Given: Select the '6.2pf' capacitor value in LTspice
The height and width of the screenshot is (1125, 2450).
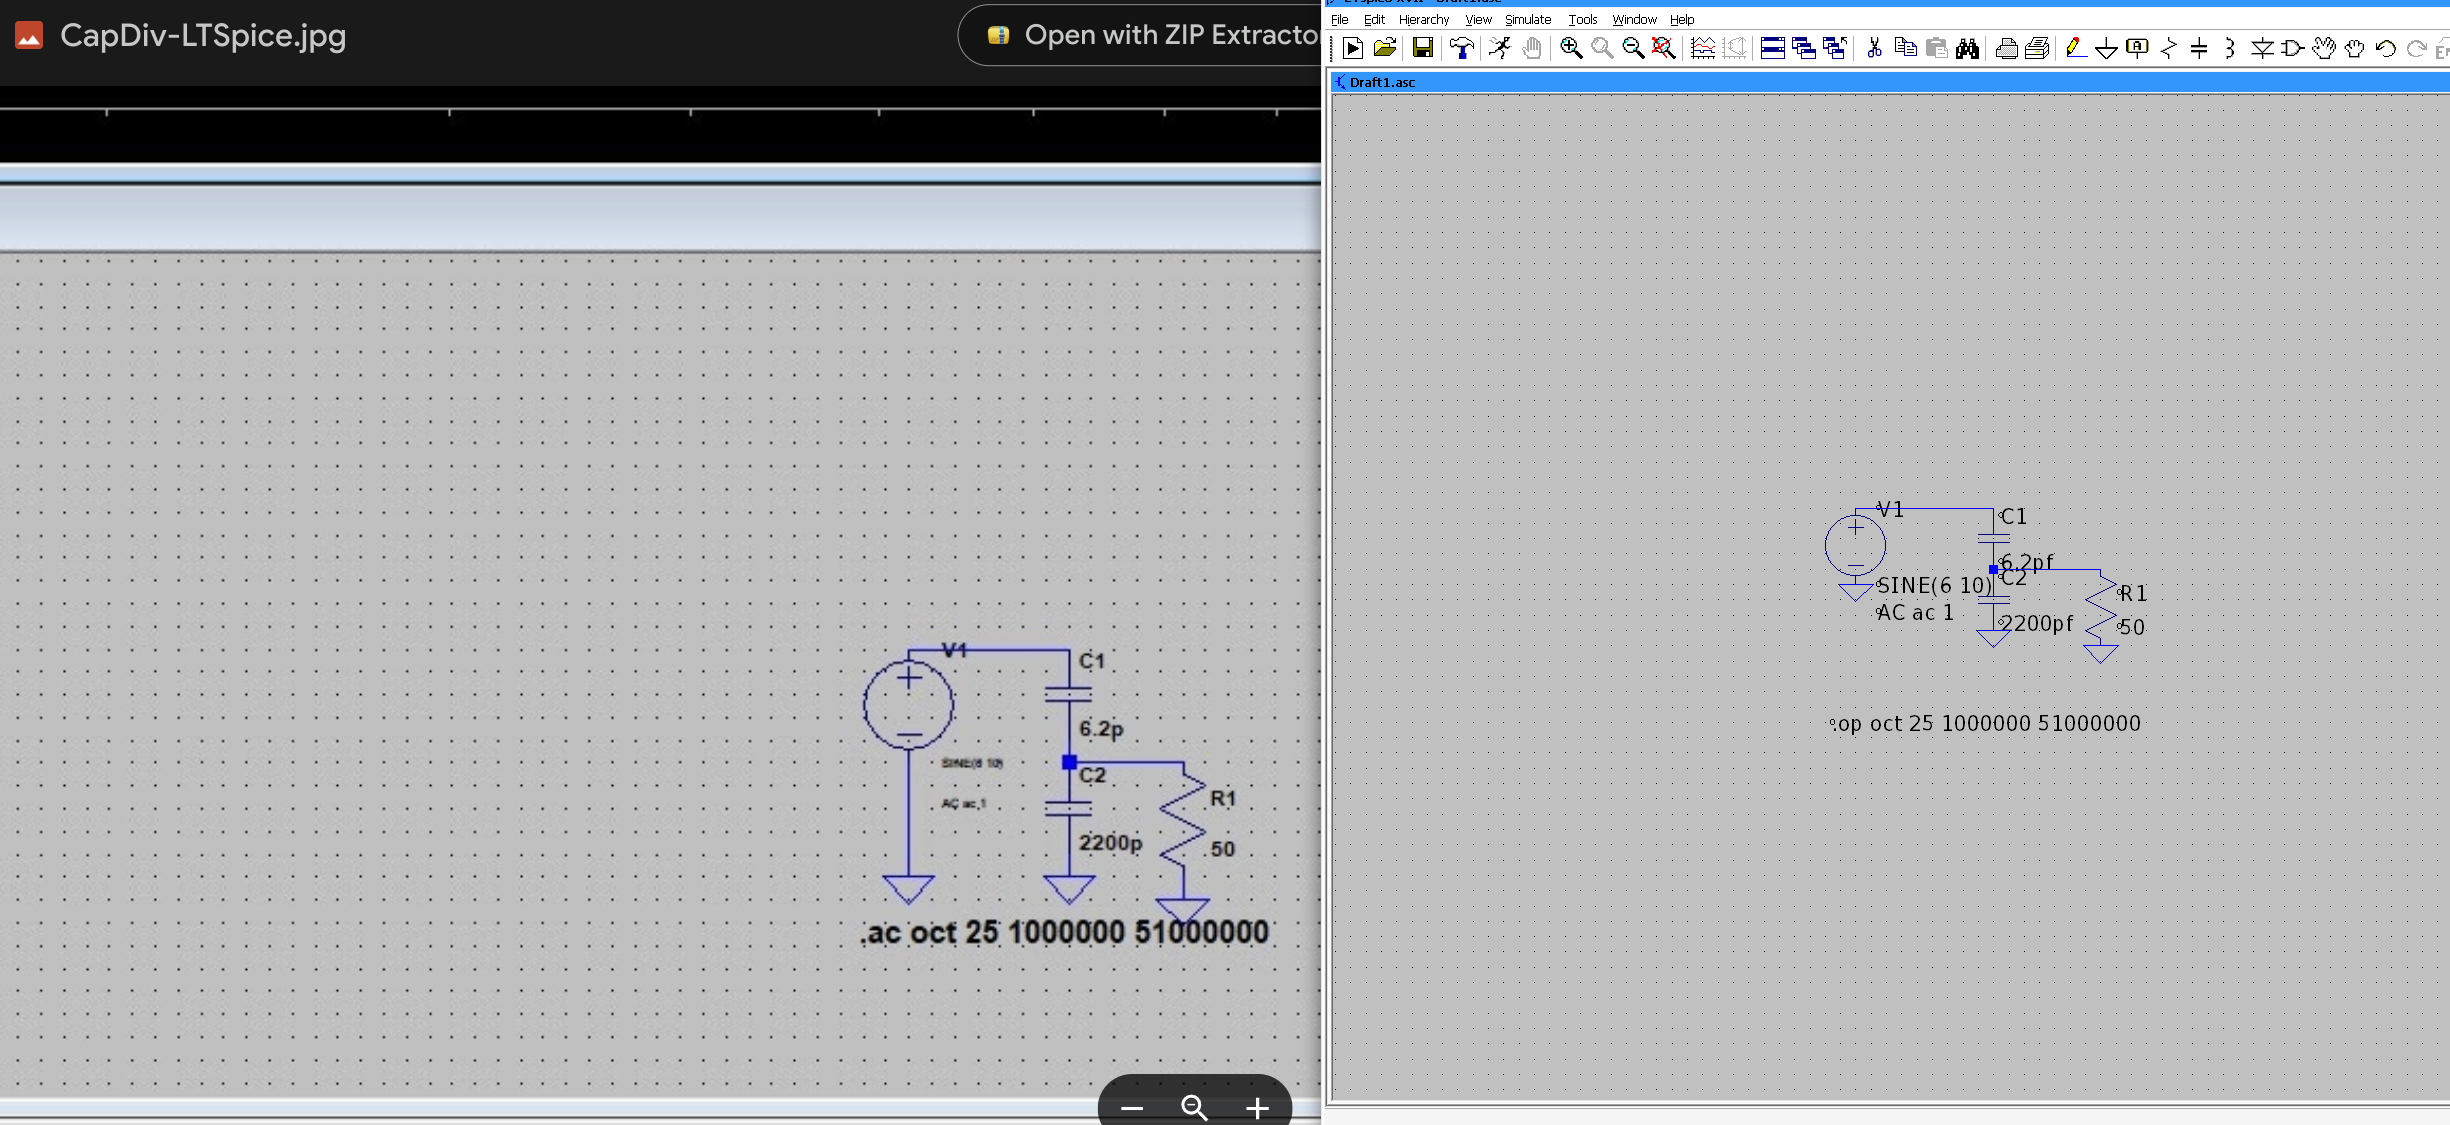Looking at the screenshot, I should [2026, 562].
